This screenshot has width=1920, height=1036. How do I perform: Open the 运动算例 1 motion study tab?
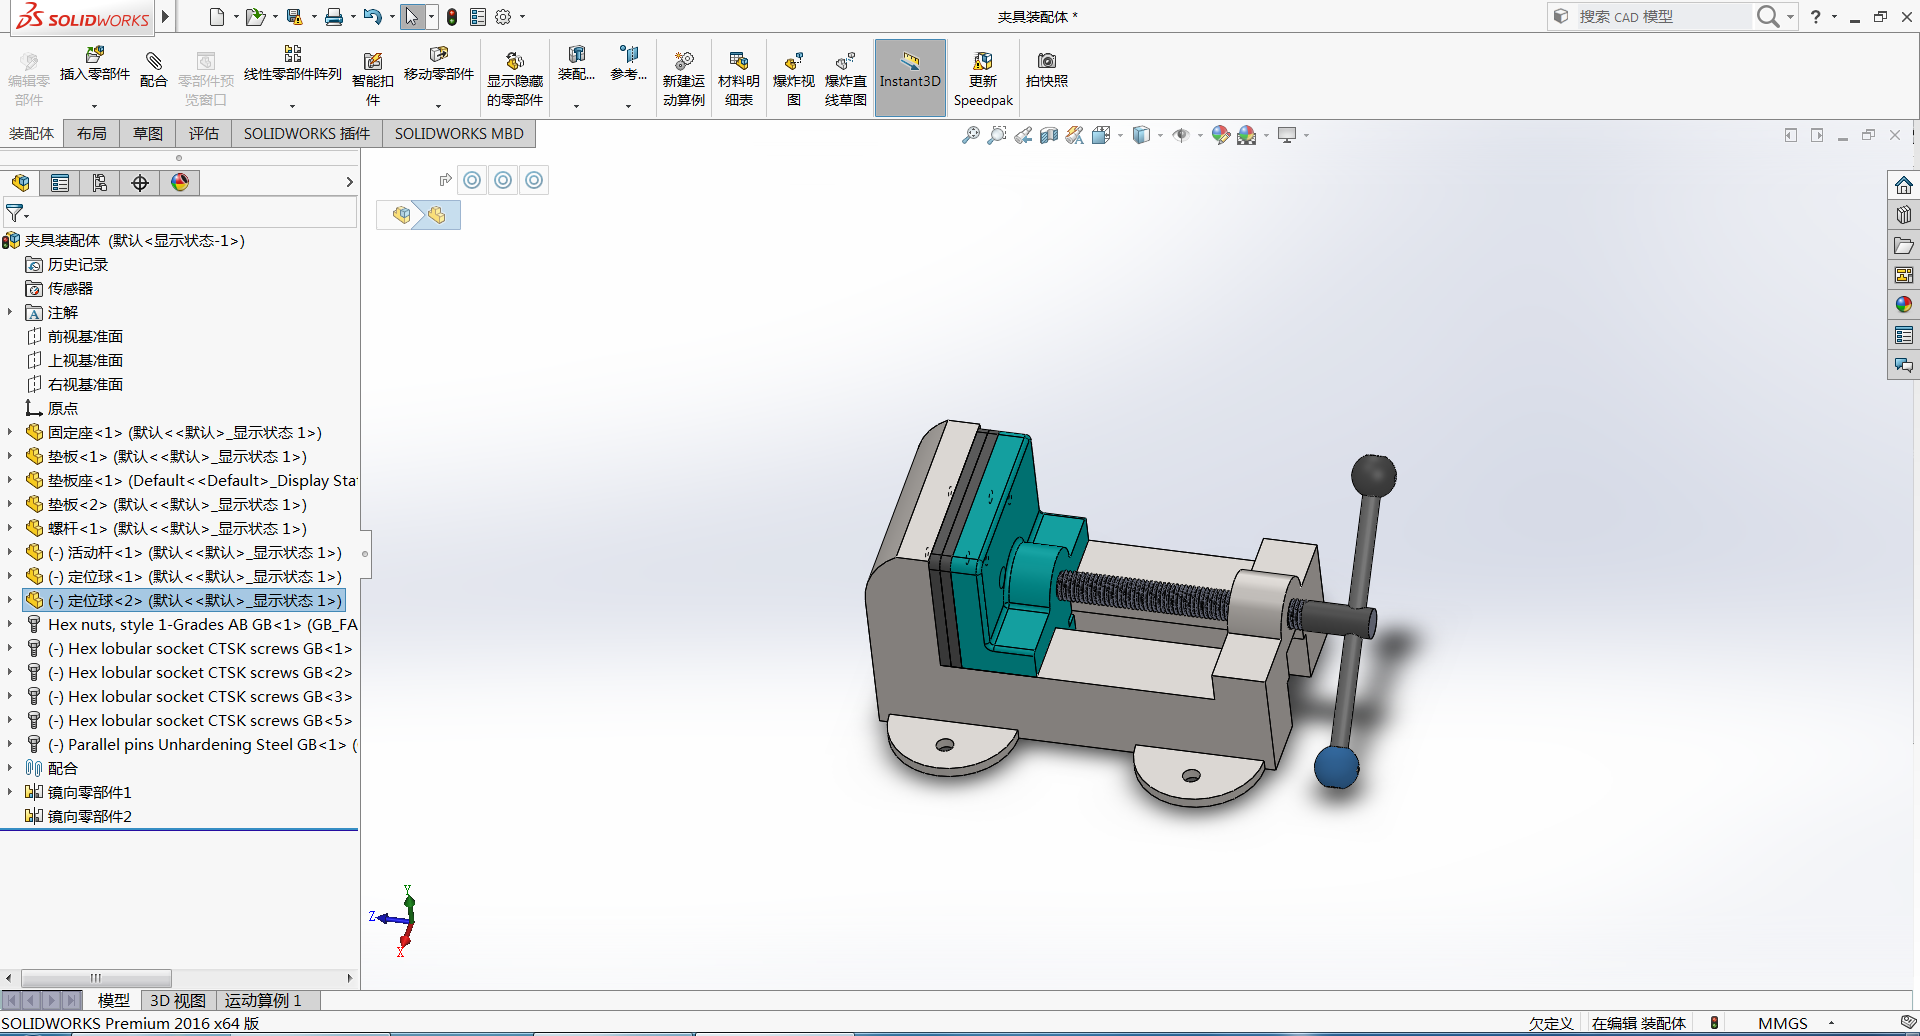(x=262, y=1000)
